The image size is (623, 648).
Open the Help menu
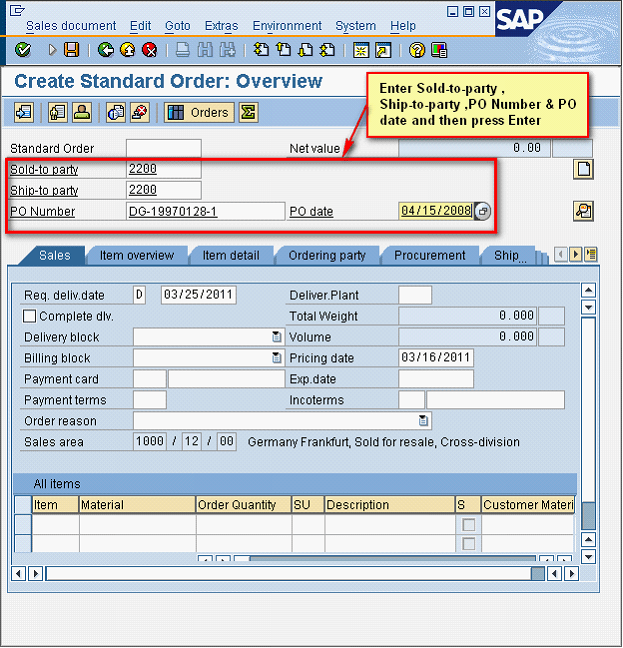(x=403, y=26)
